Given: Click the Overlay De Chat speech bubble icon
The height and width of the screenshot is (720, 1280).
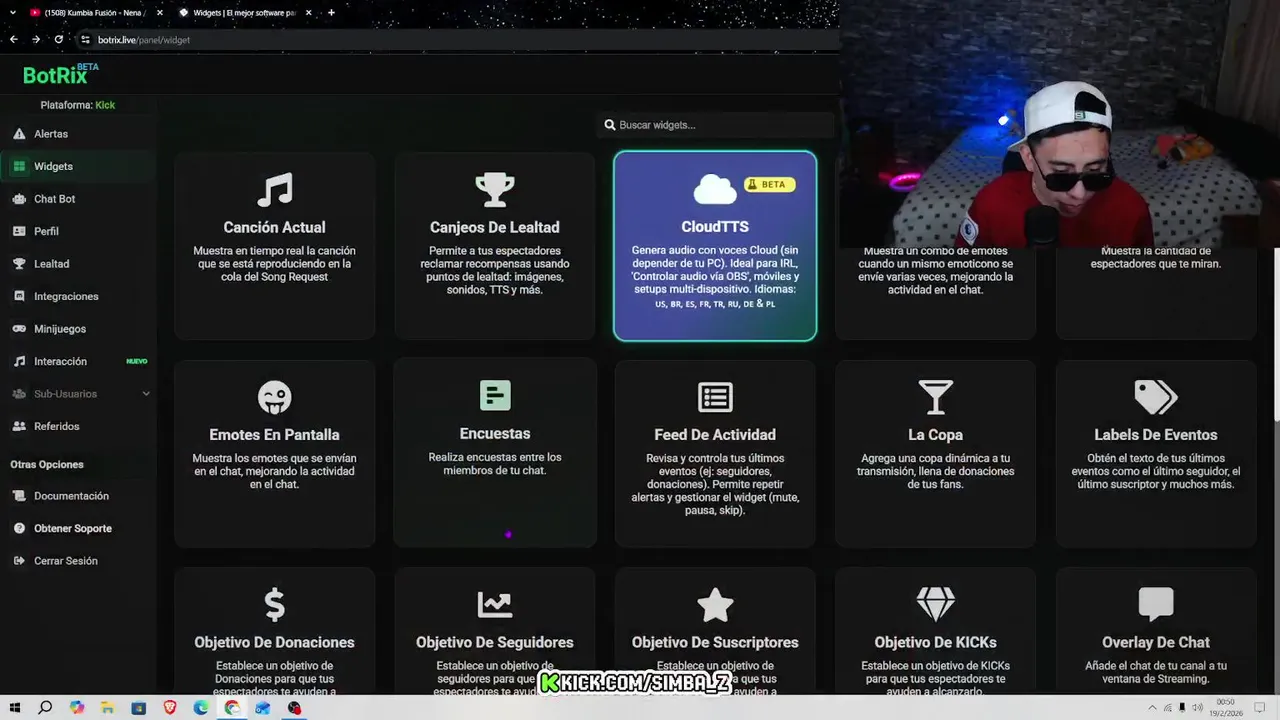Looking at the screenshot, I should tap(1156, 604).
